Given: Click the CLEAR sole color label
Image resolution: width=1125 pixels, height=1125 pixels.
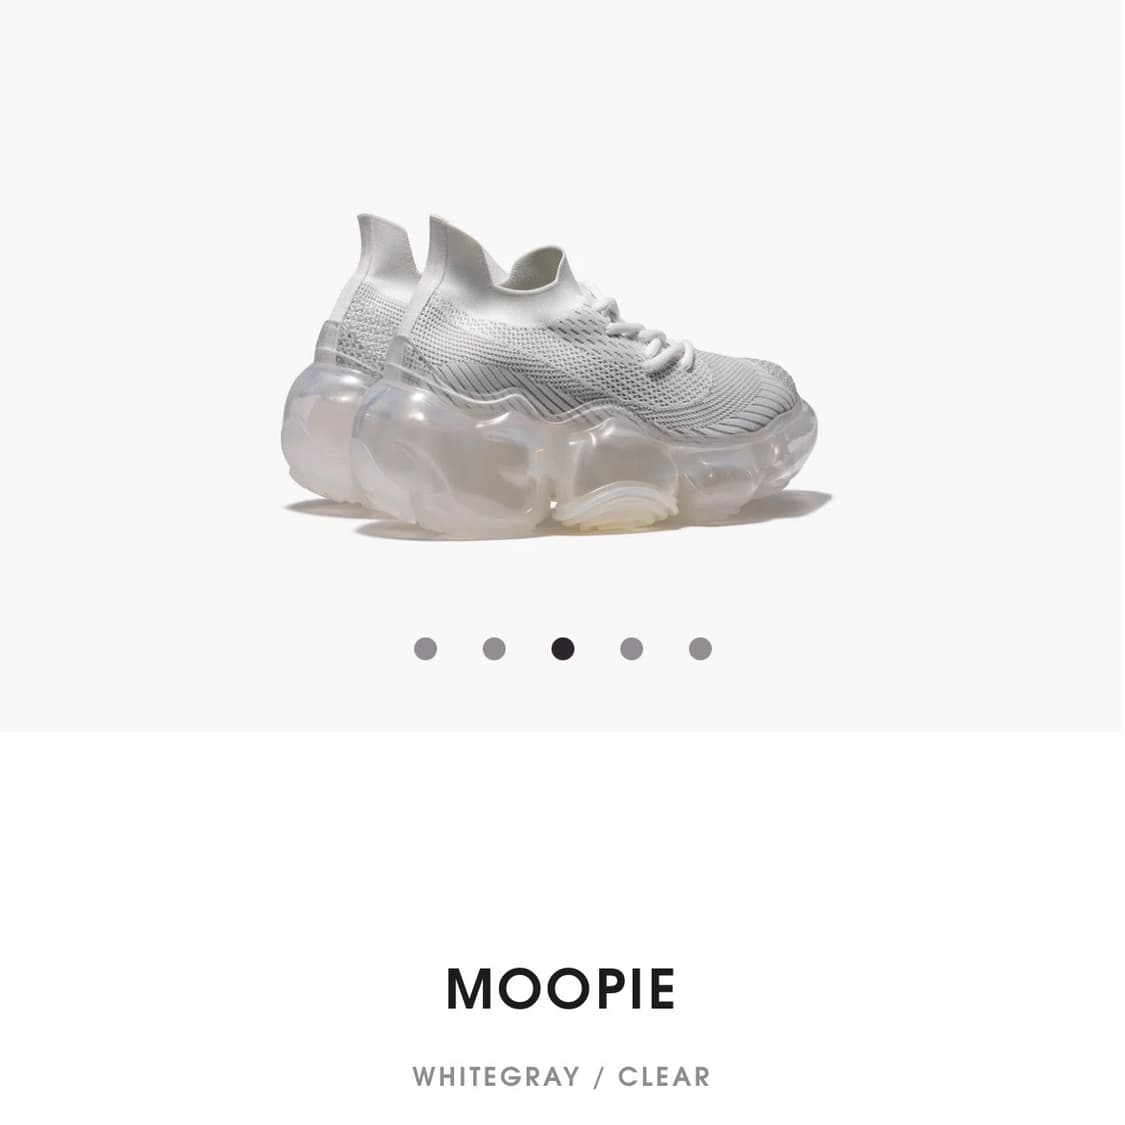Looking at the screenshot, I should point(664,1076).
